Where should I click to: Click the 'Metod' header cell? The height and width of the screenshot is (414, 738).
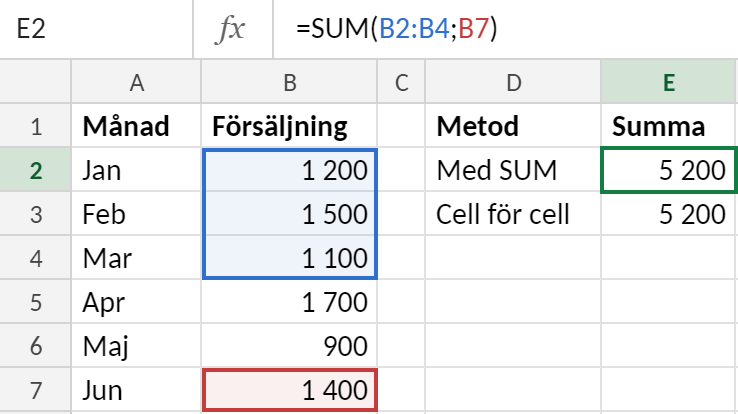pyautogui.click(x=513, y=126)
